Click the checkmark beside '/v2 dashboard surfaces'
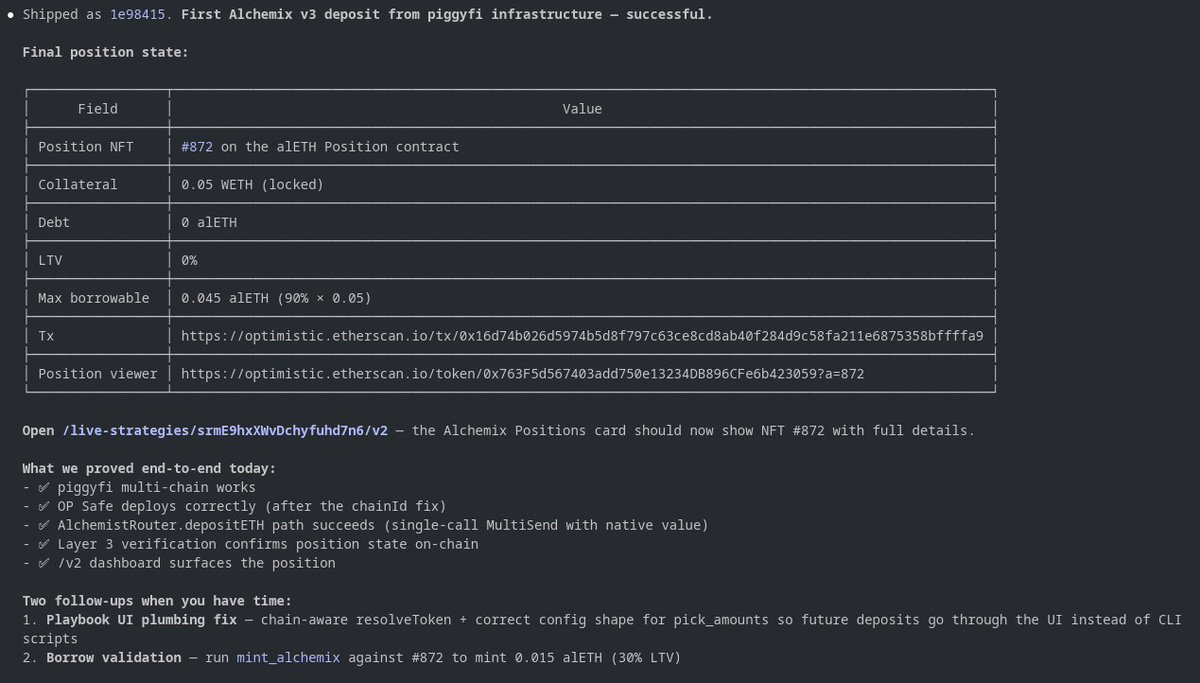 43,564
